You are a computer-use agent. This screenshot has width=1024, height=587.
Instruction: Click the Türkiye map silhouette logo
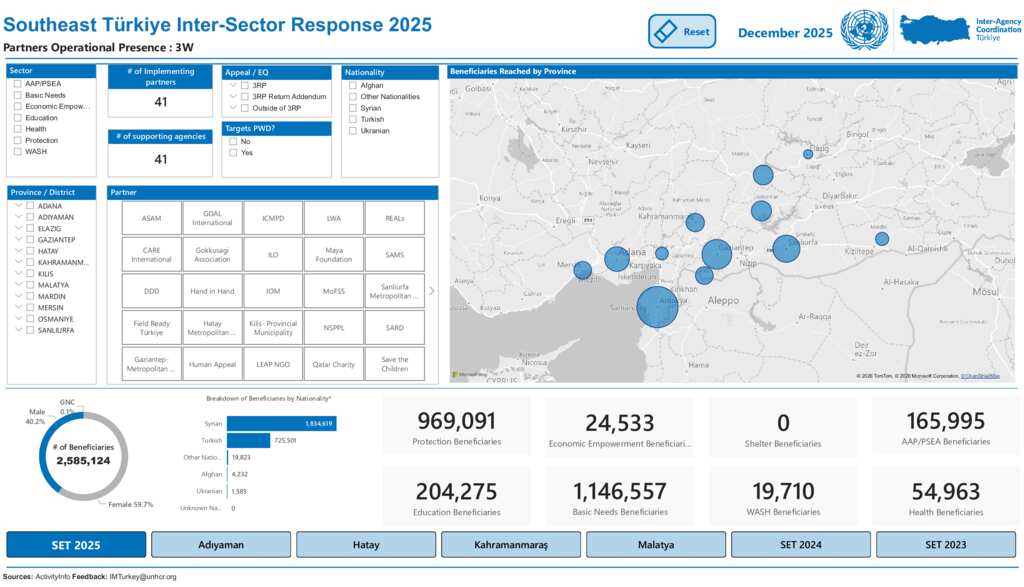(x=934, y=31)
